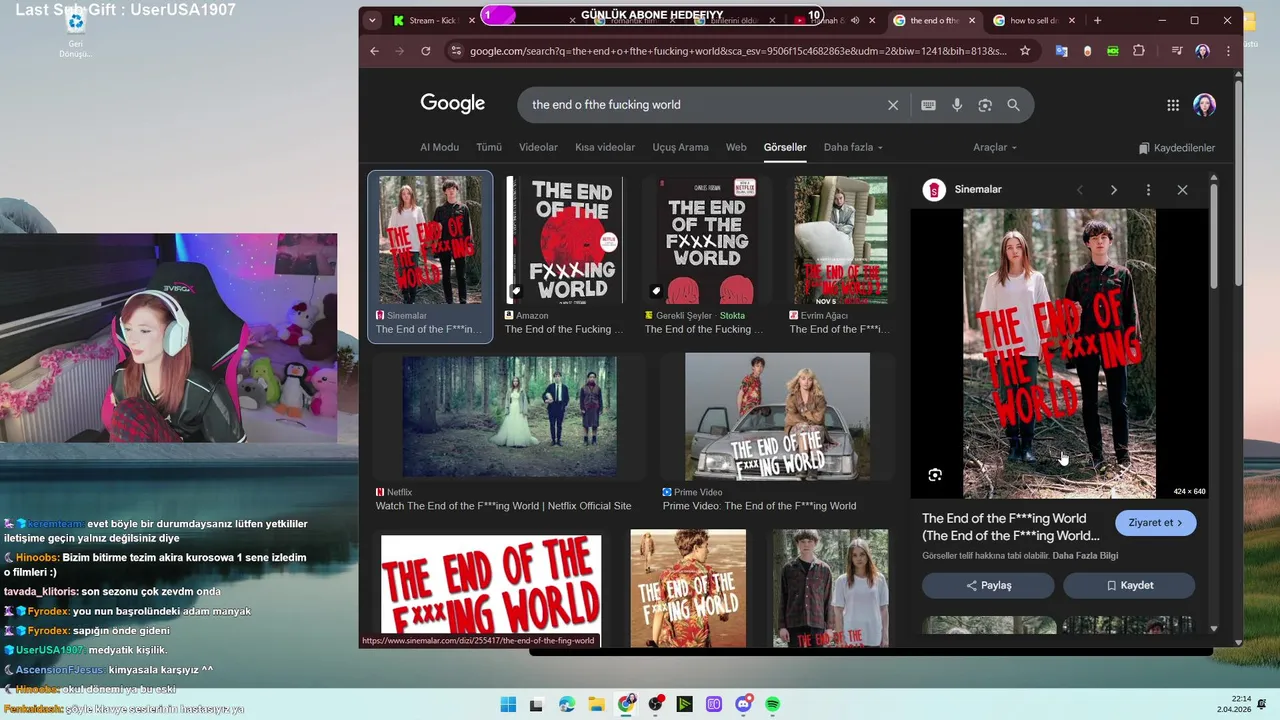Switch to the Videolar tab
Screen dimensions: 1280x720
click(538, 147)
